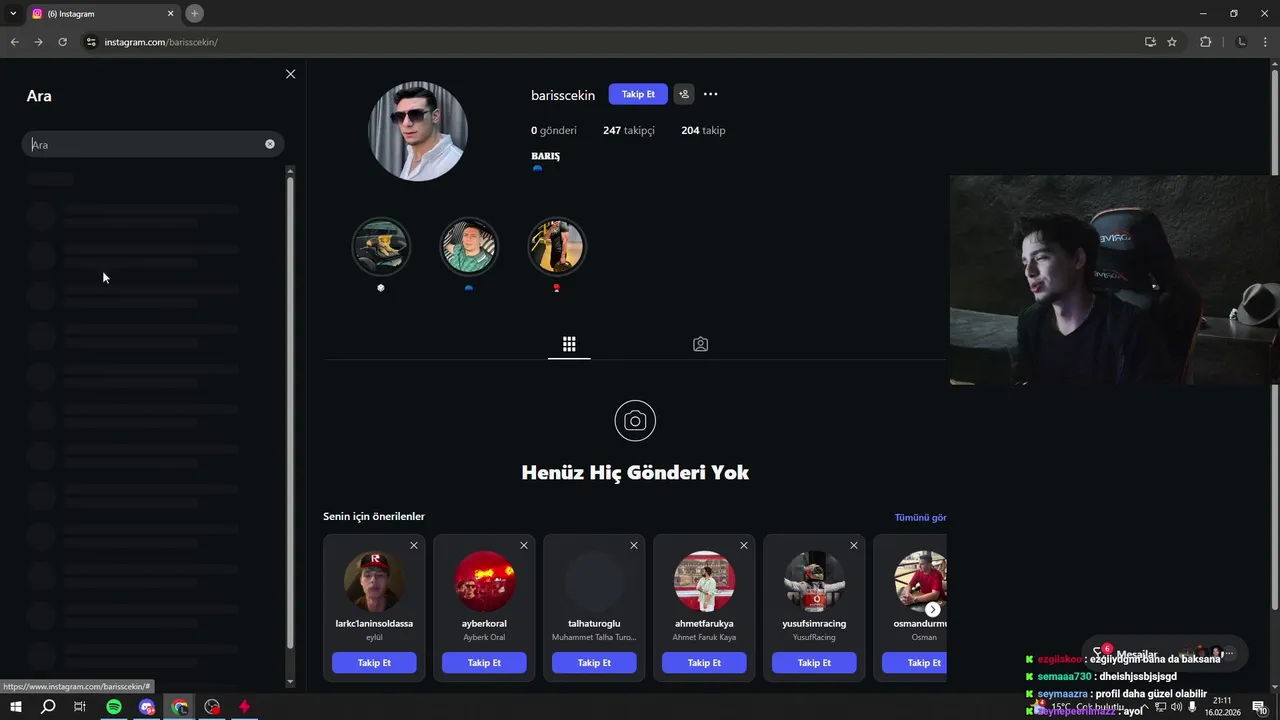The width and height of the screenshot is (1280, 720).
Task: Open similar accounts suggestion icon next to Takip Et
Action: 684,94
